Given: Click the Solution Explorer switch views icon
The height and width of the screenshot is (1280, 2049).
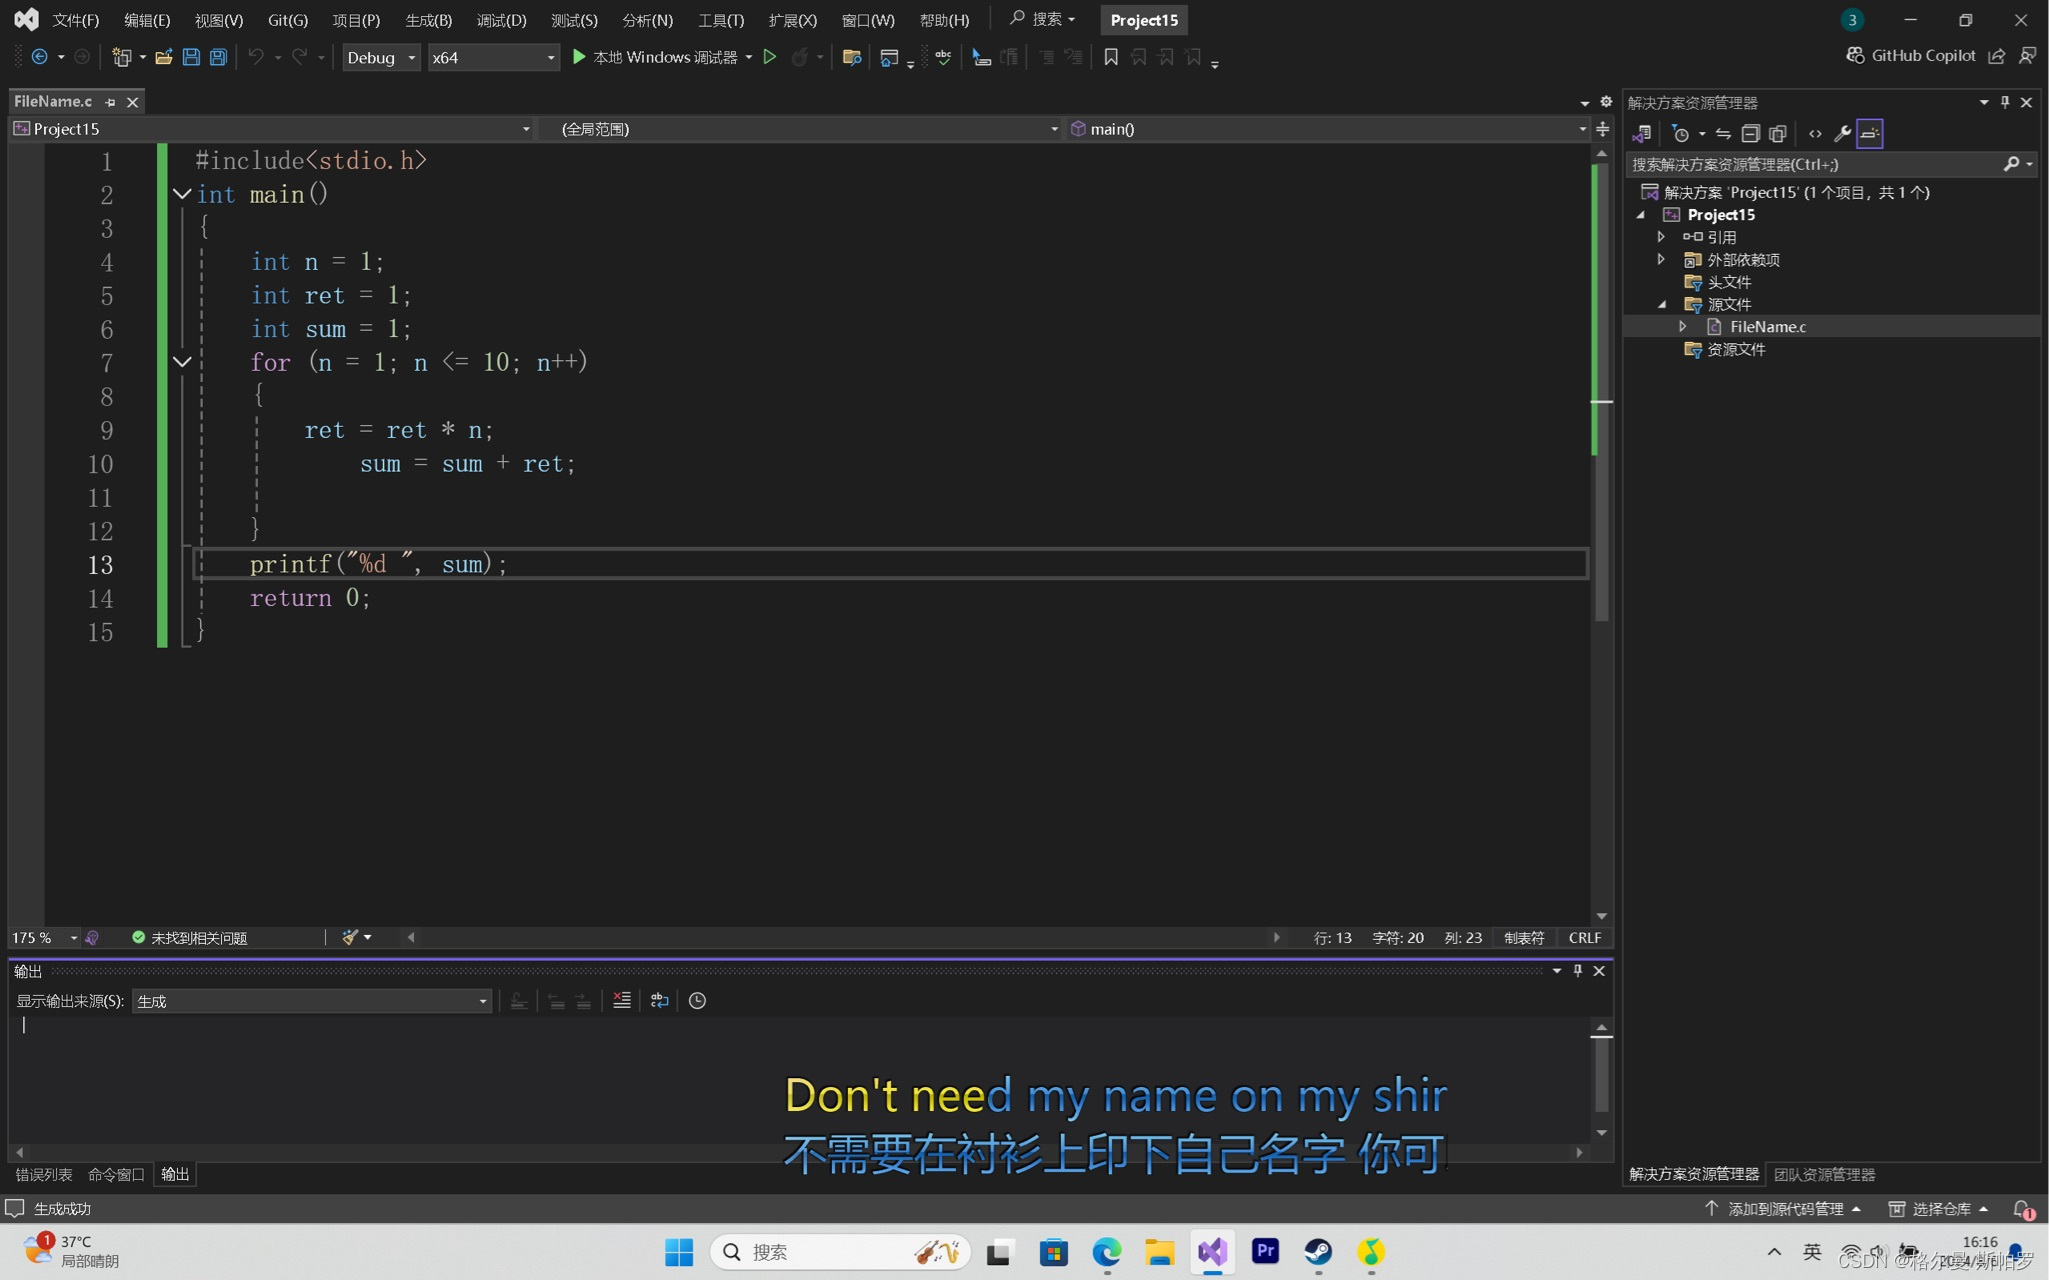Looking at the screenshot, I should coord(1641,133).
